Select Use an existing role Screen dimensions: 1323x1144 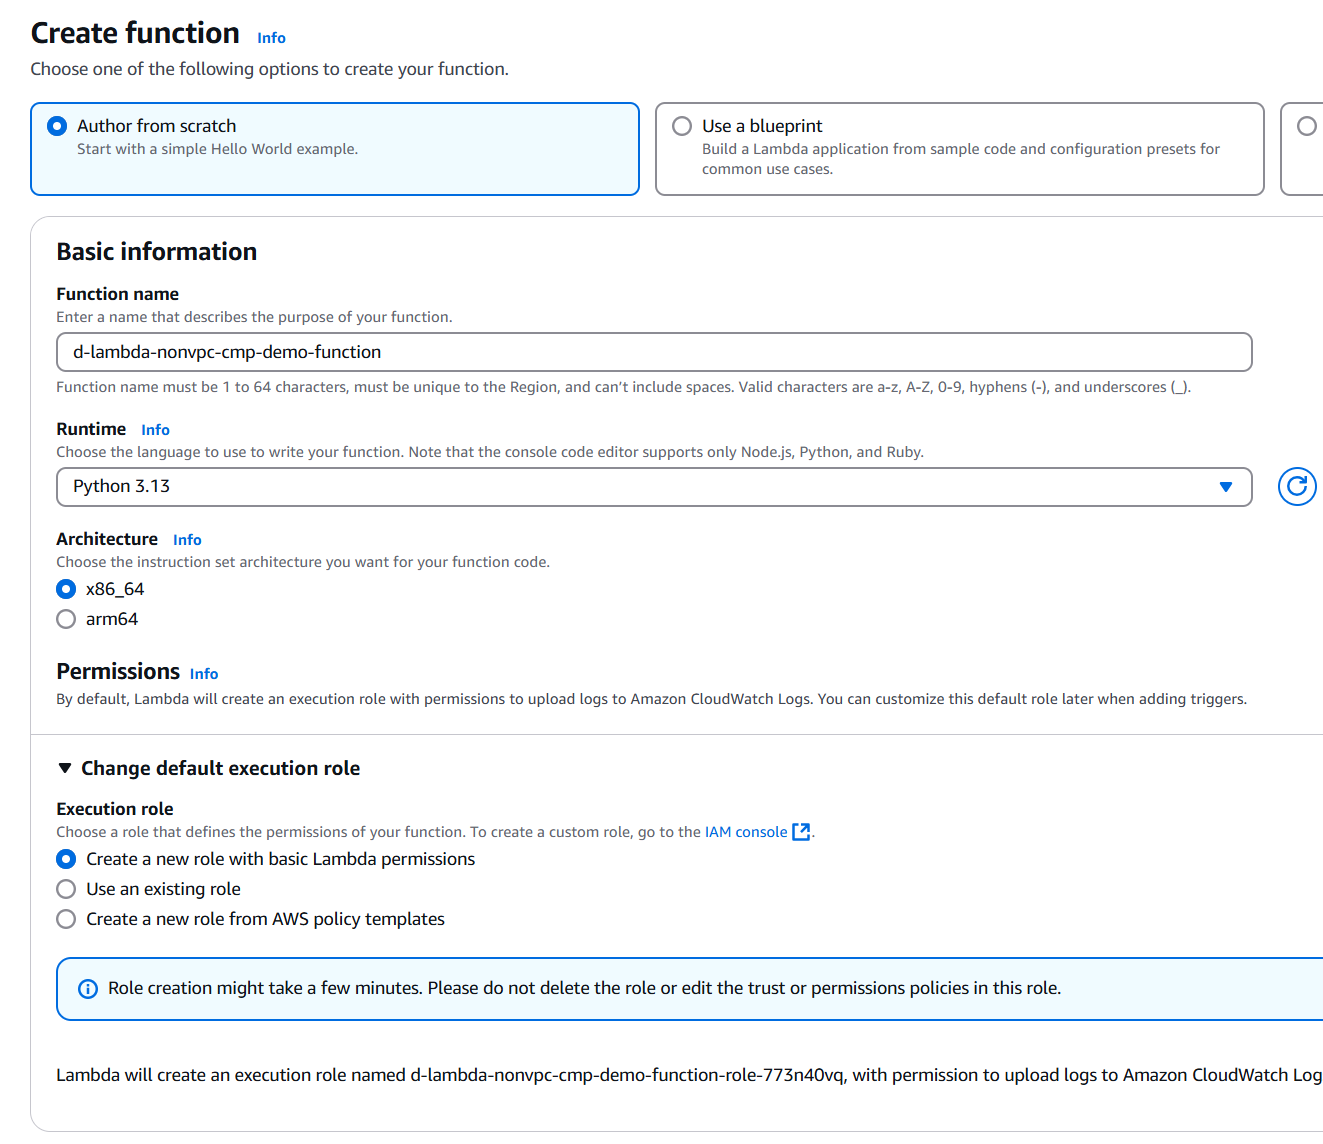(x=66, y=889)
